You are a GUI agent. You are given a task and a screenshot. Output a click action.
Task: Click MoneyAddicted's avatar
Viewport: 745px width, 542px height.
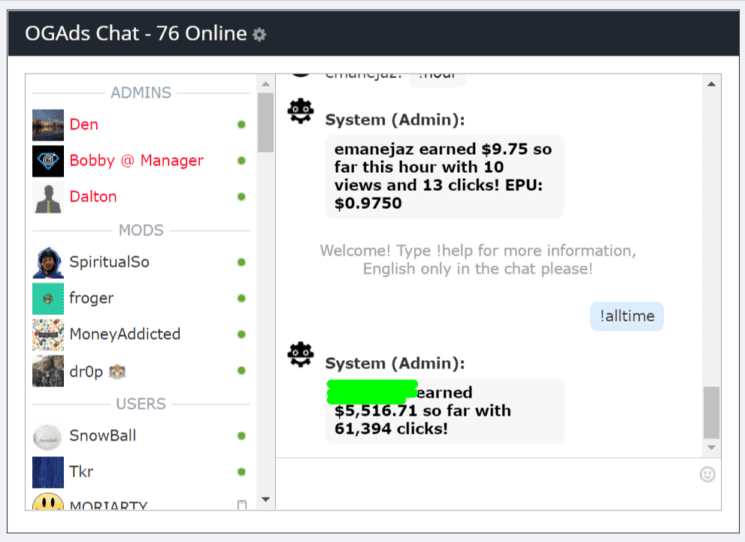[x=48, y=335]
